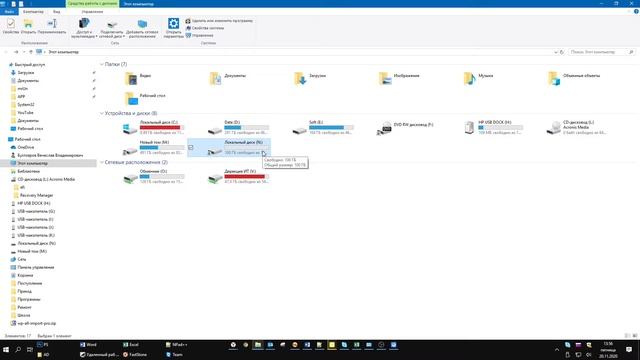Click Windows Start button on taskbar
The width and height of the screenshot is (640, 360).
[6, 350]
